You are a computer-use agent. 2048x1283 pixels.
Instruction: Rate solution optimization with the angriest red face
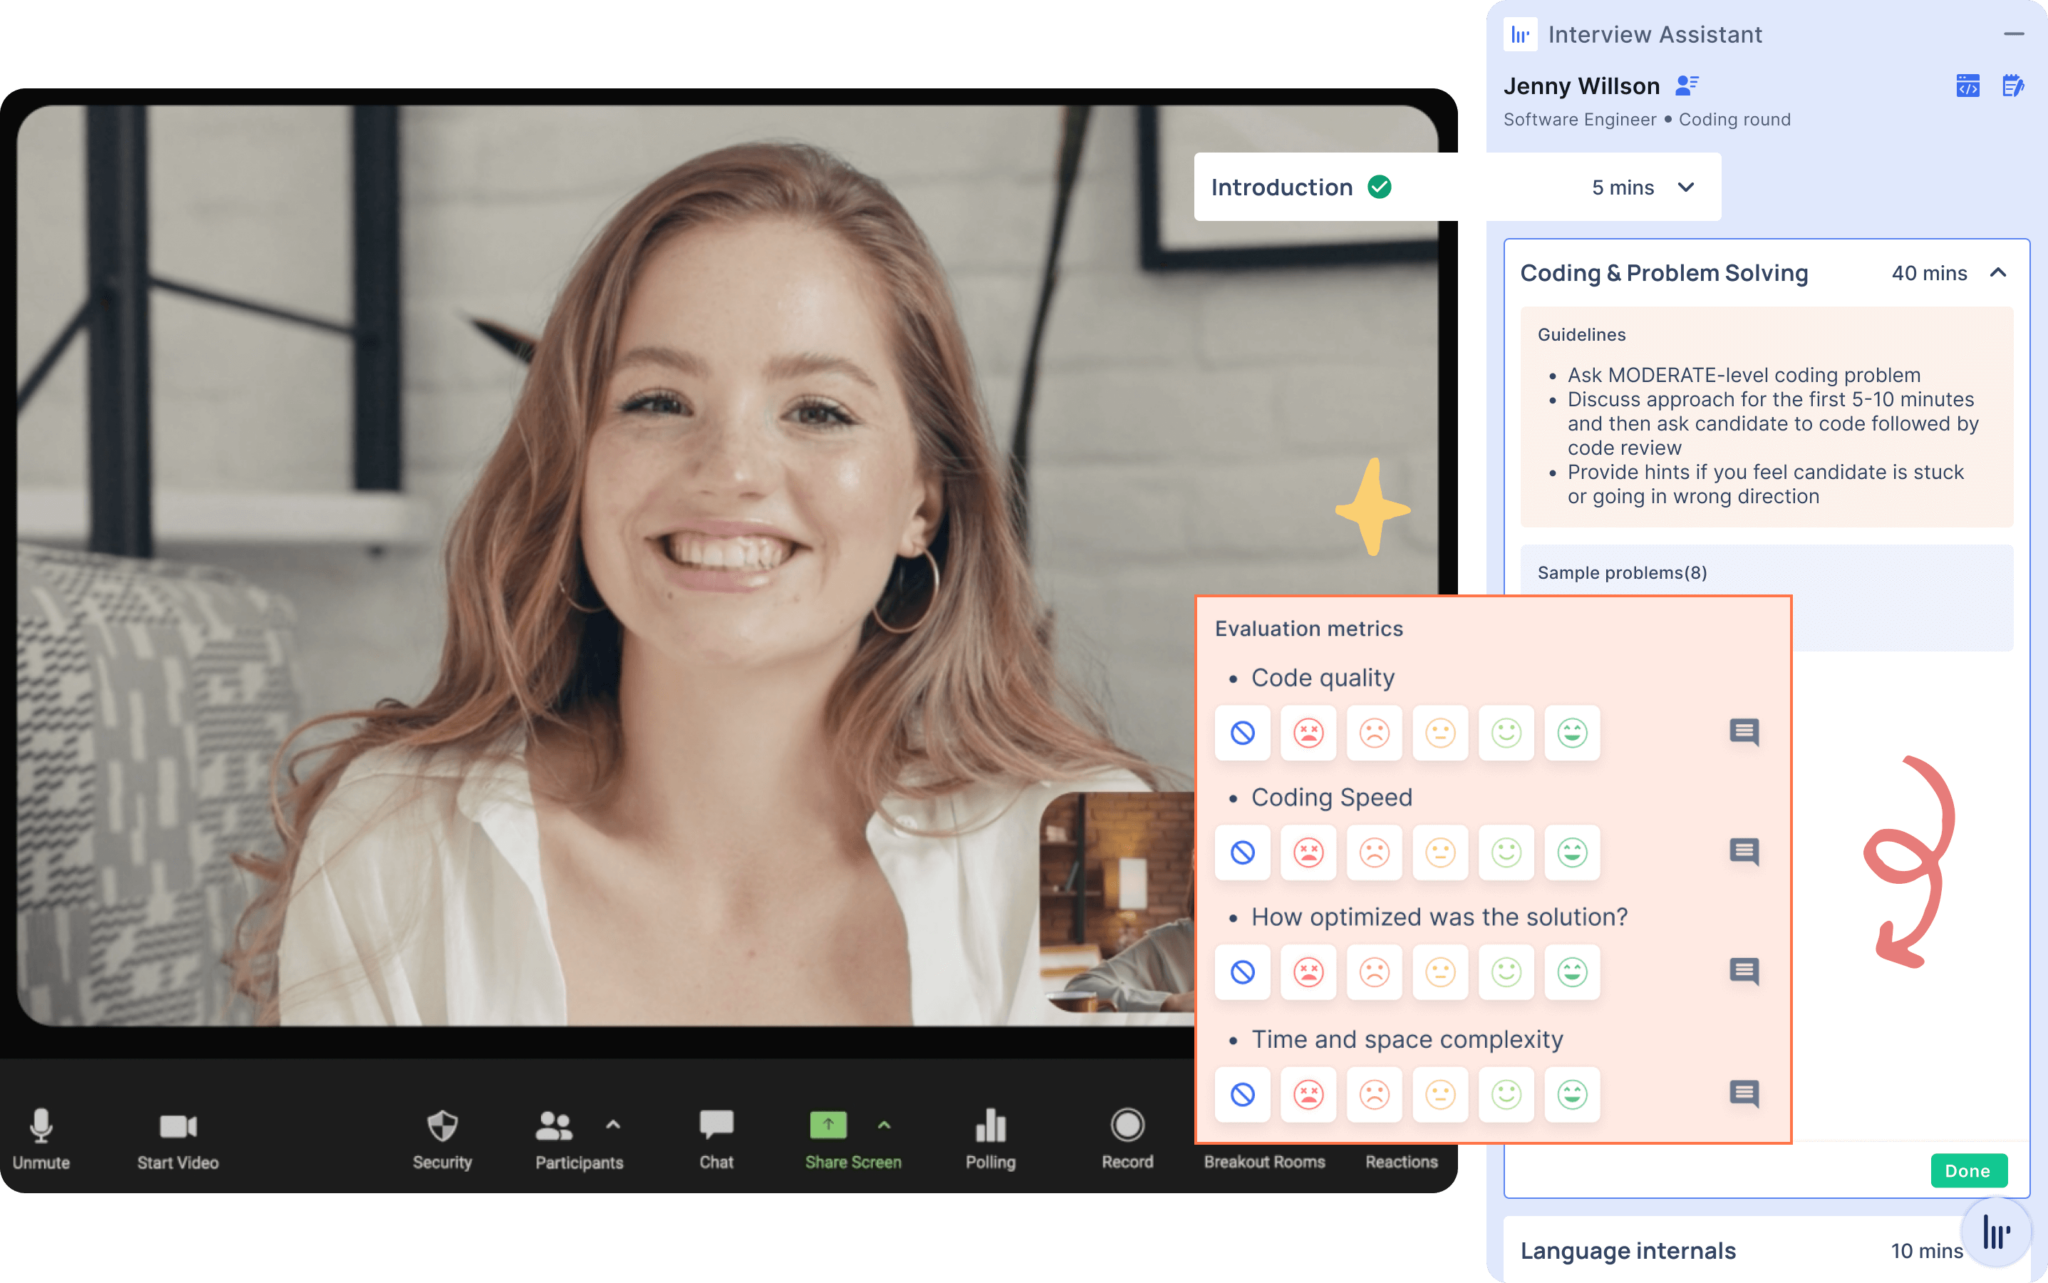pos(1308,972)
